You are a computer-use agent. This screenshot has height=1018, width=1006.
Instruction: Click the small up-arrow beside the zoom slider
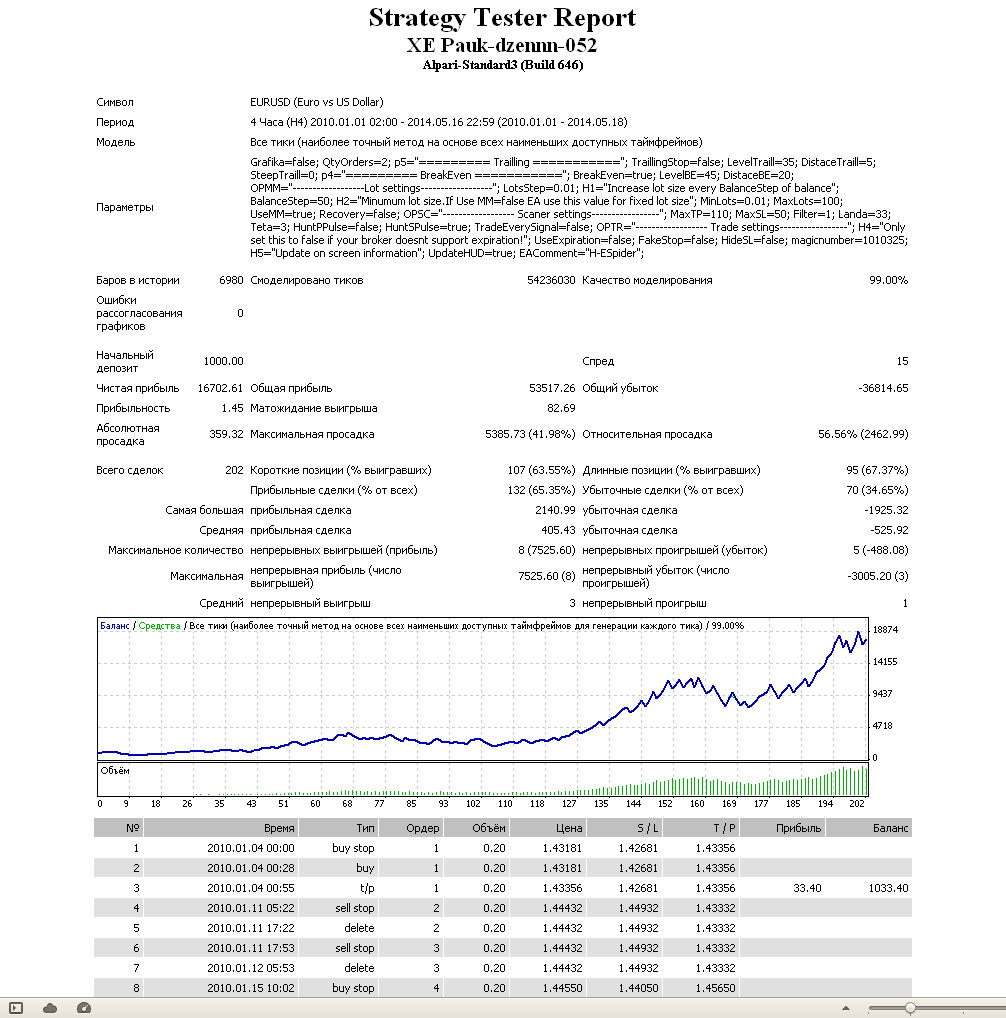pos(846,1008)
